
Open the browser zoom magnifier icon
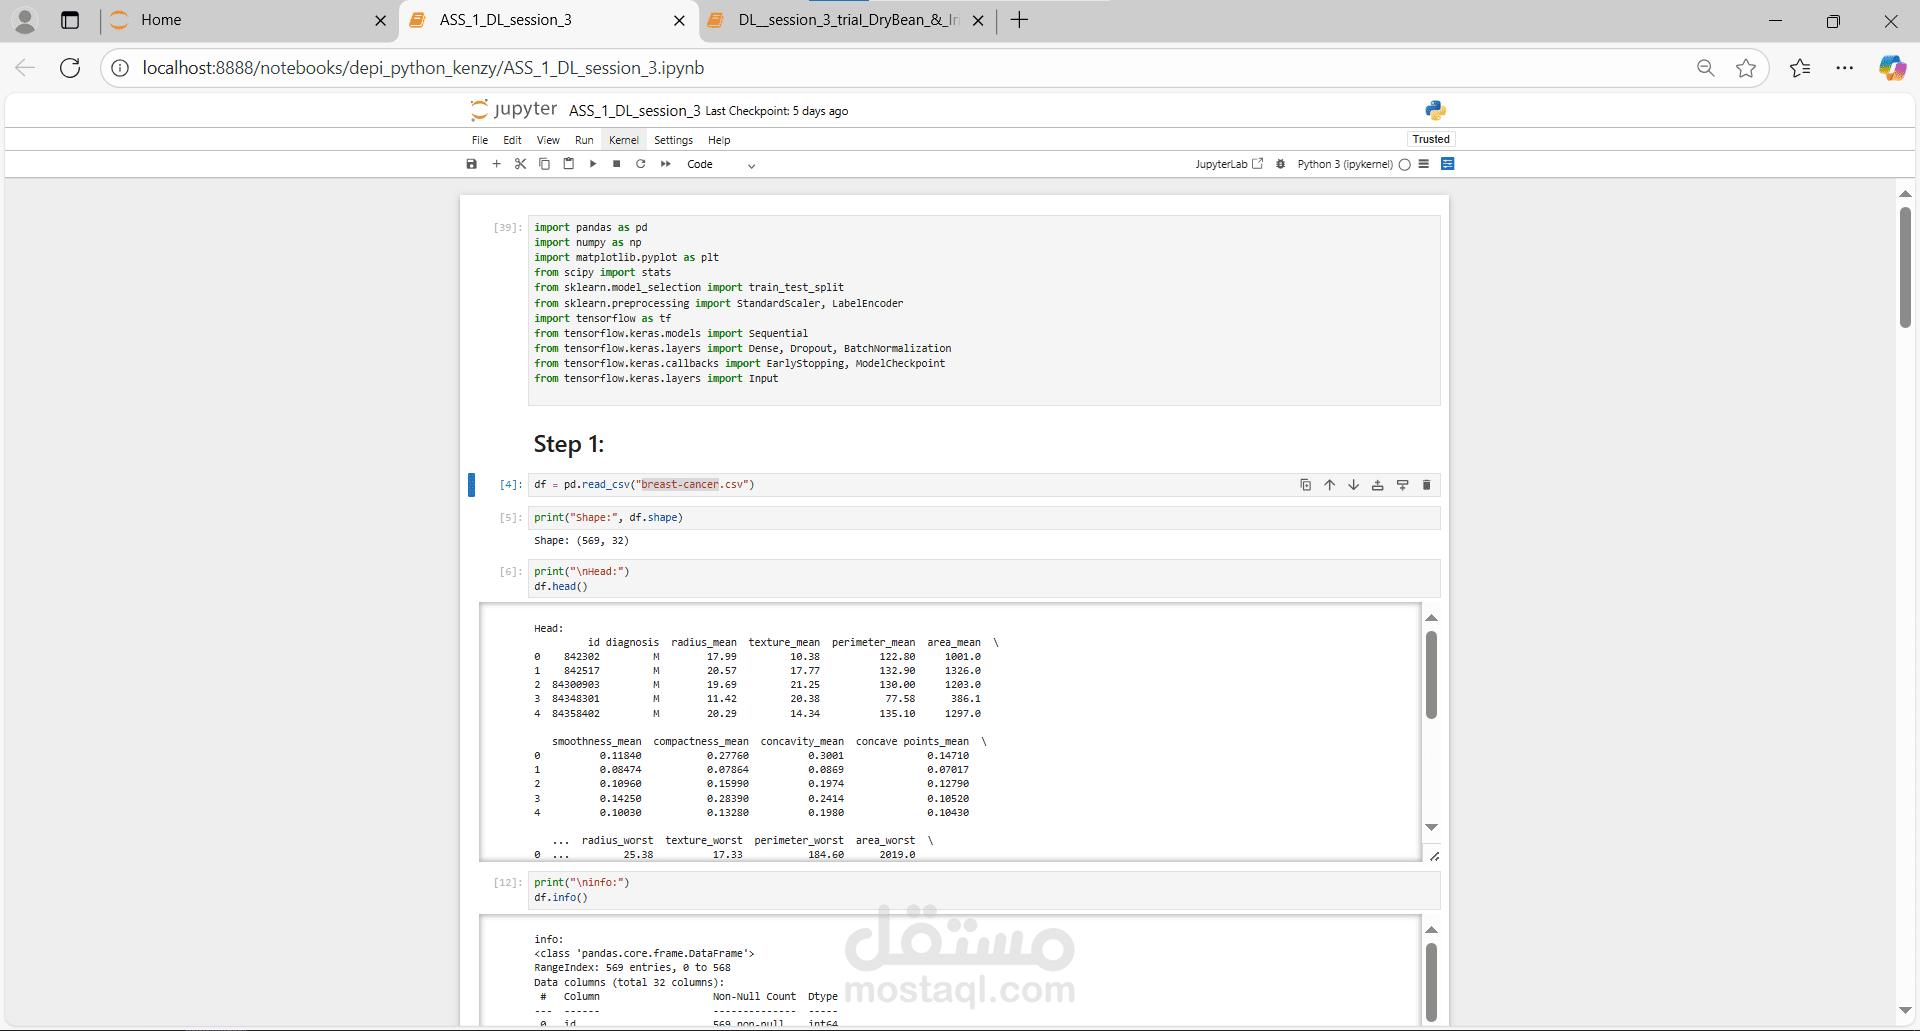pyautogui.click(x=1706, y=68)
